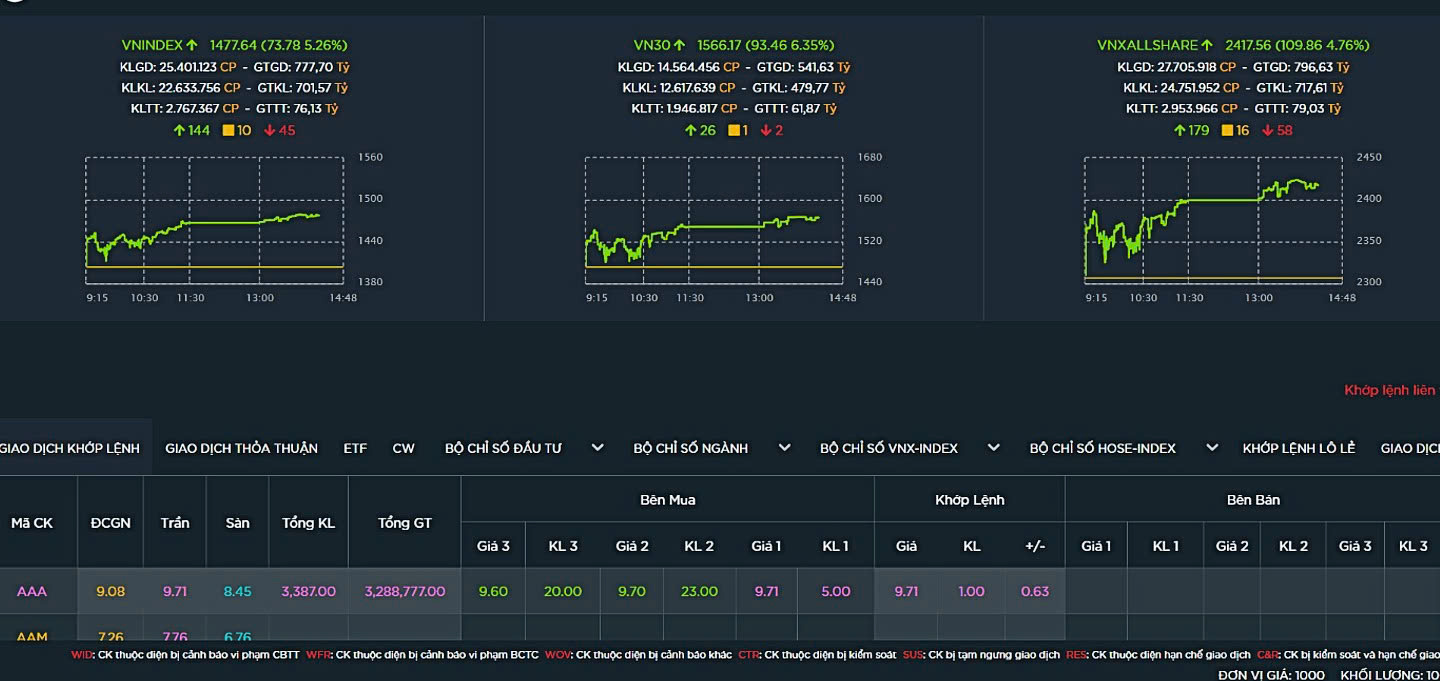
Task: Click the green up arrow beside VNINDEX
Action: (x=192, y=45)
